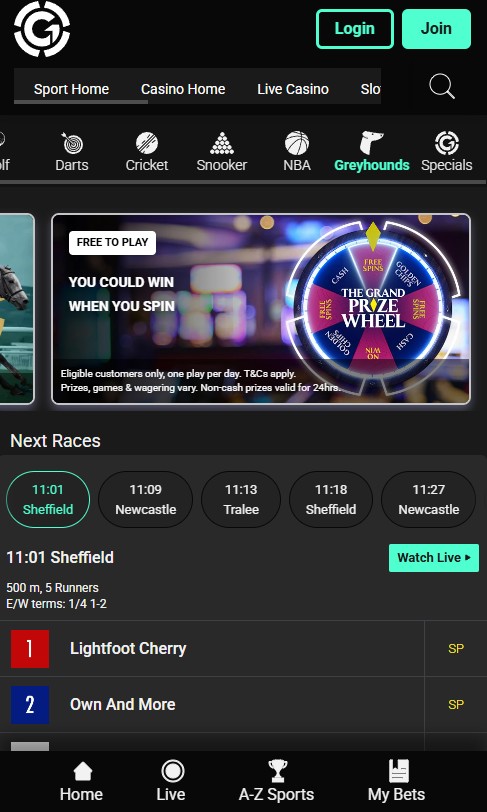
Task: Click the Watch Live button
Action: tap(434, 558)
